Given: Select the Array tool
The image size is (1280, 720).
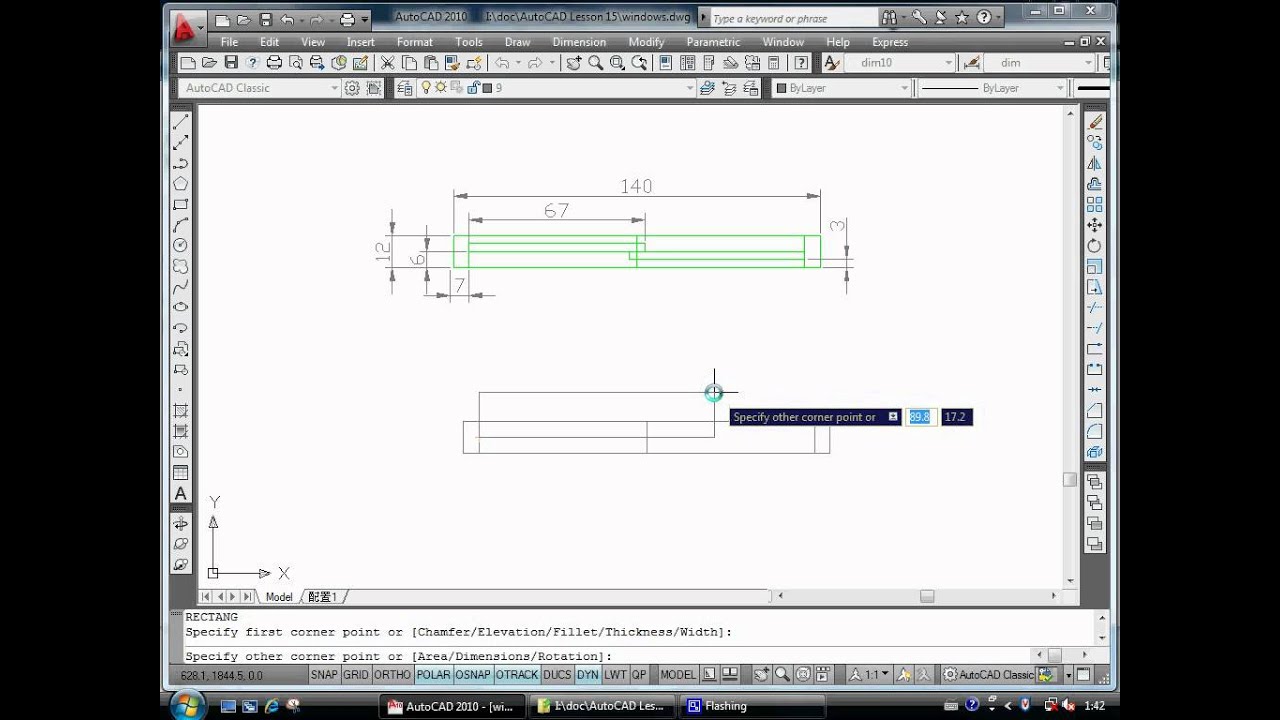Looking at the screenshot, I should (x=1095, y=205).
